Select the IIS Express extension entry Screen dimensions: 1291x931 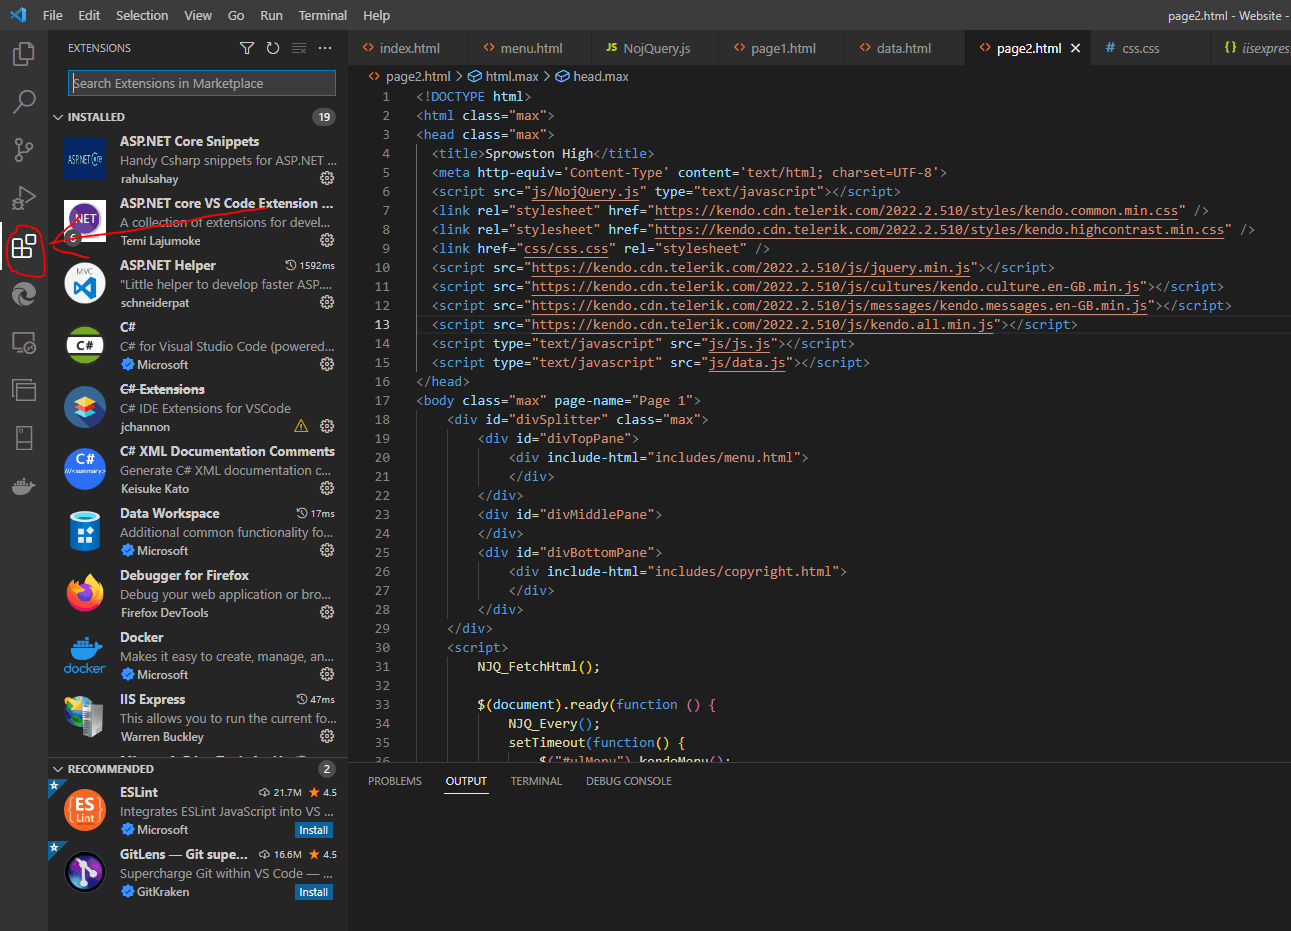[197, 718]
